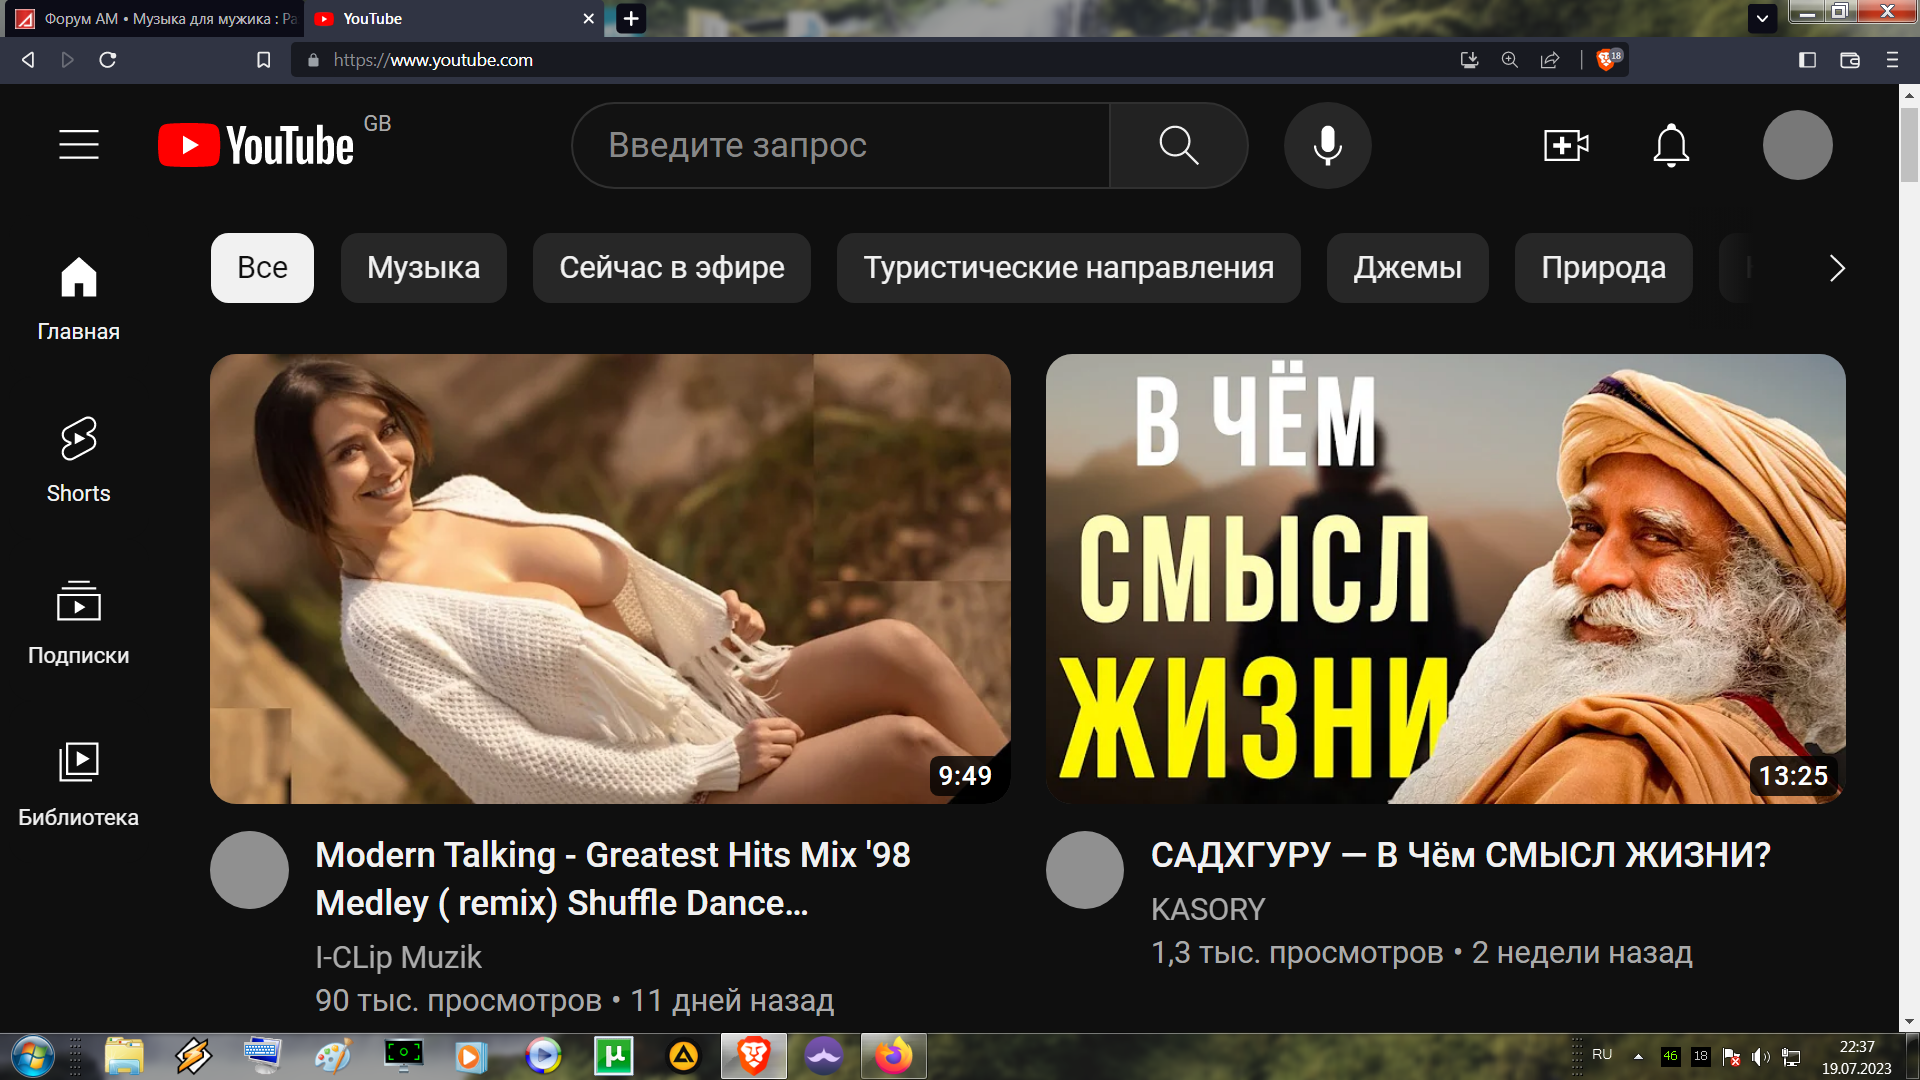
Task: Click the Введите запрос search field
Action: point(840,145)
